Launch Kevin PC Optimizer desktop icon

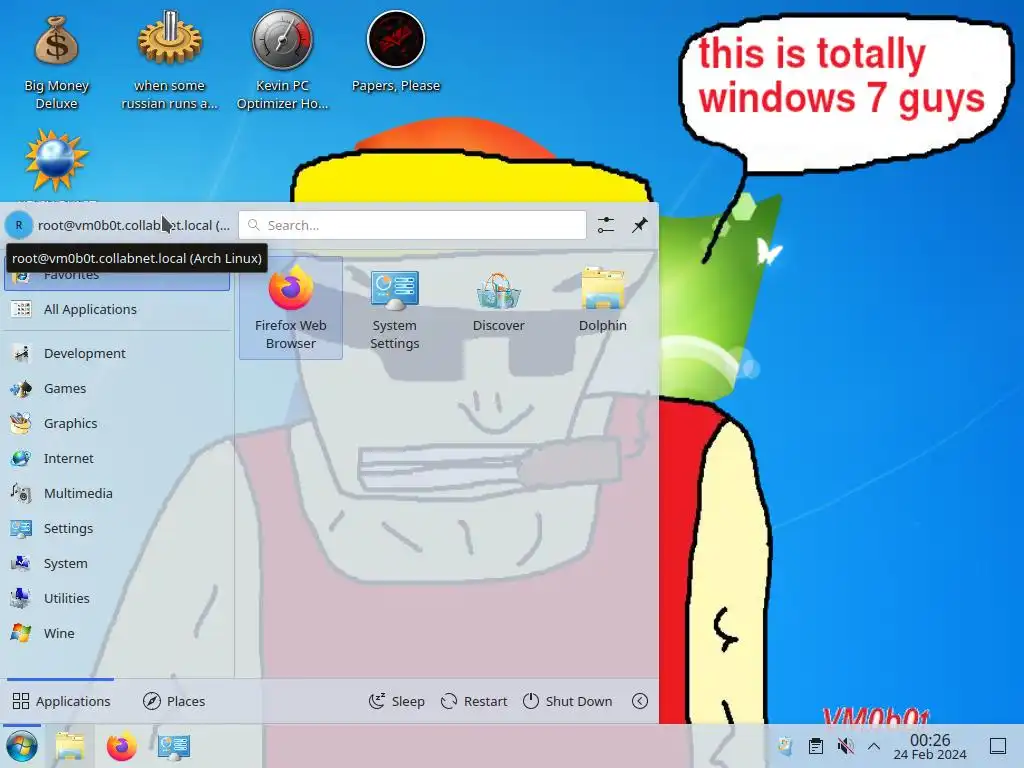(x=283, y=60)
